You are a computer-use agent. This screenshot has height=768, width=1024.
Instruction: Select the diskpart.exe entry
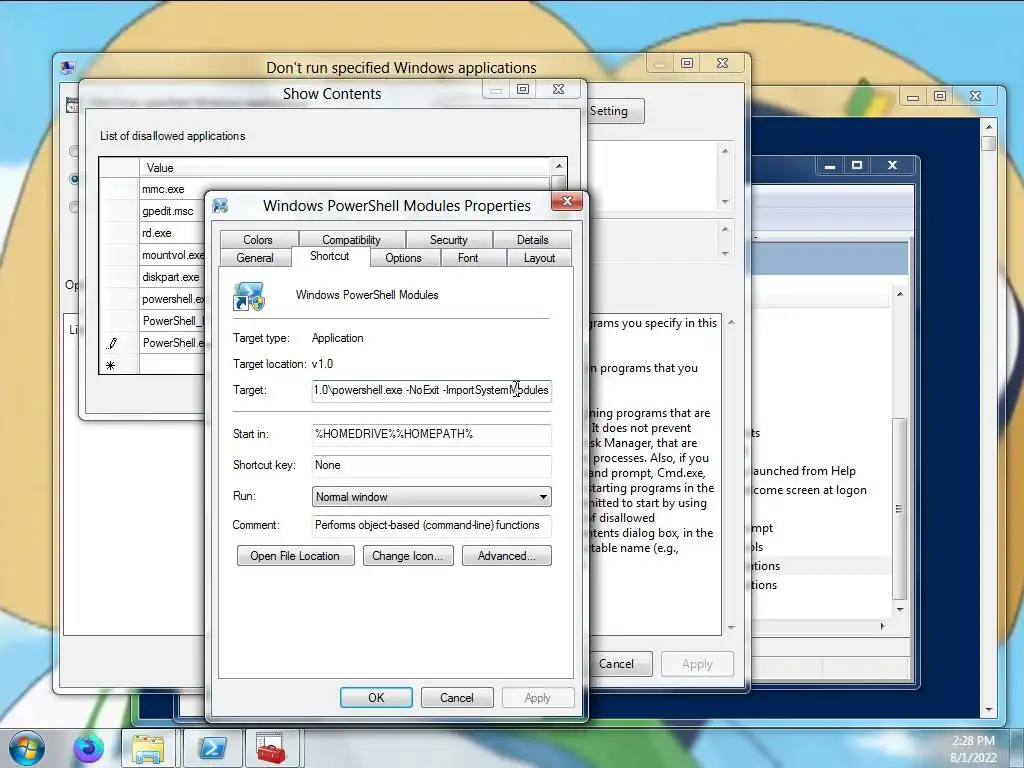tap(170, 277)
